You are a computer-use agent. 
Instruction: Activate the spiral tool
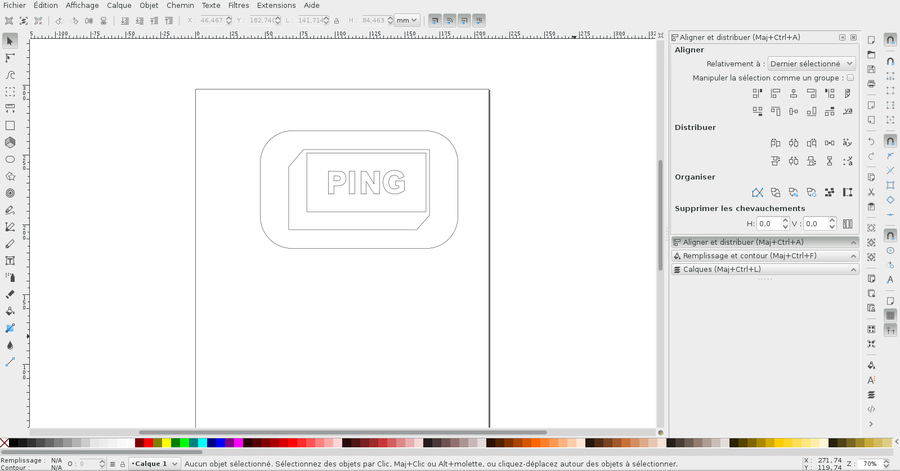(10, 193)
